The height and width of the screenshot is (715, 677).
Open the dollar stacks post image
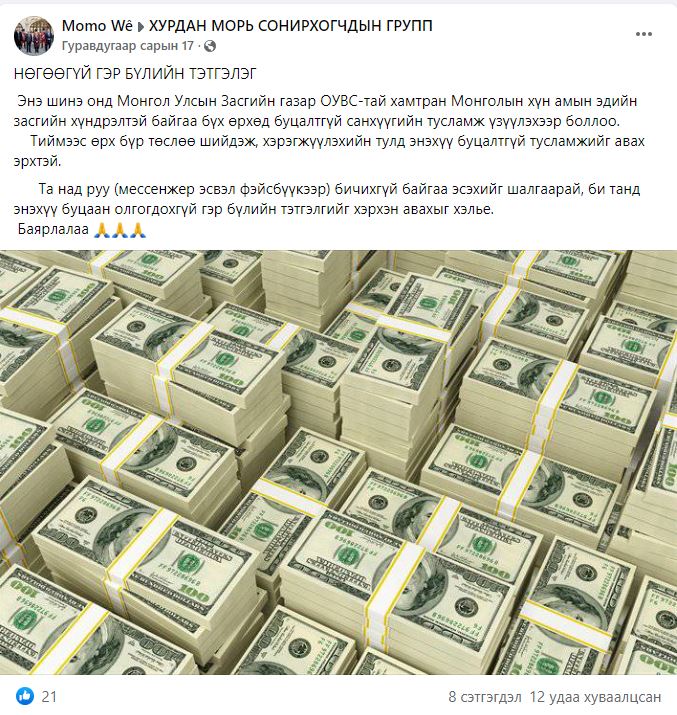click(x=338, y=462)
